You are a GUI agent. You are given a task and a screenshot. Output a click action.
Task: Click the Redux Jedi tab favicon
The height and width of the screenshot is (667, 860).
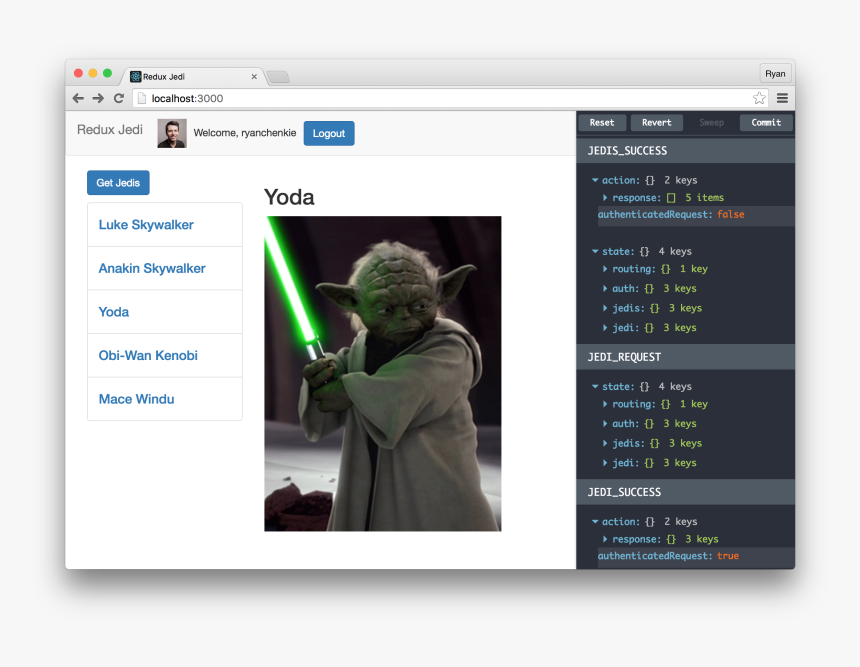tap(135, 76)
